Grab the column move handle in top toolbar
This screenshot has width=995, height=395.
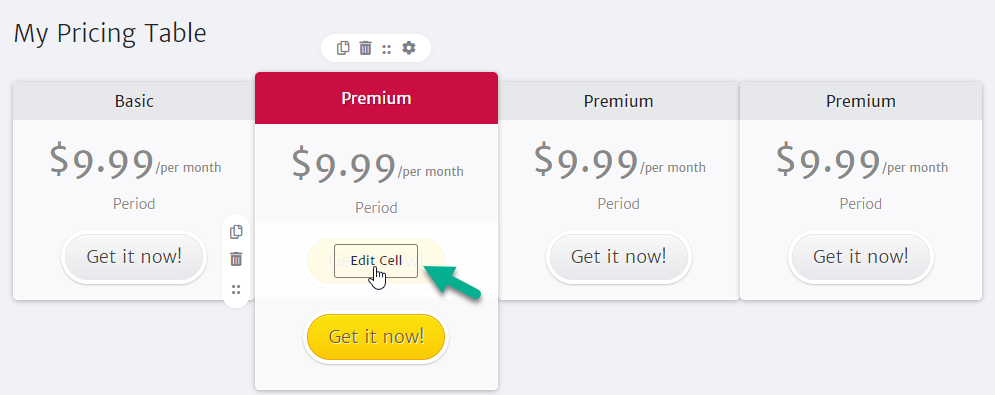click(386, 48)
